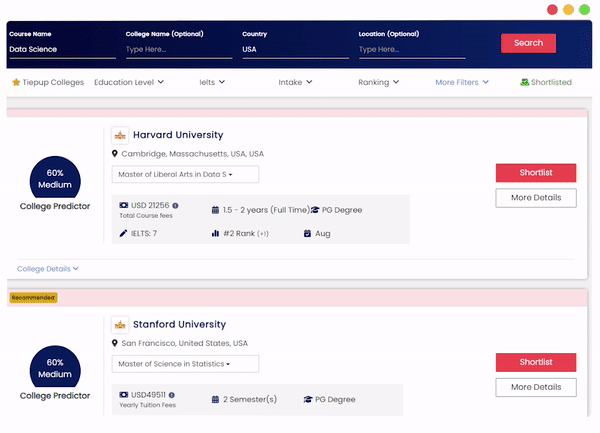This screenshot has height=433, width=600.
Task: Expand College Details for Harvard
Action: coord(47,268)
